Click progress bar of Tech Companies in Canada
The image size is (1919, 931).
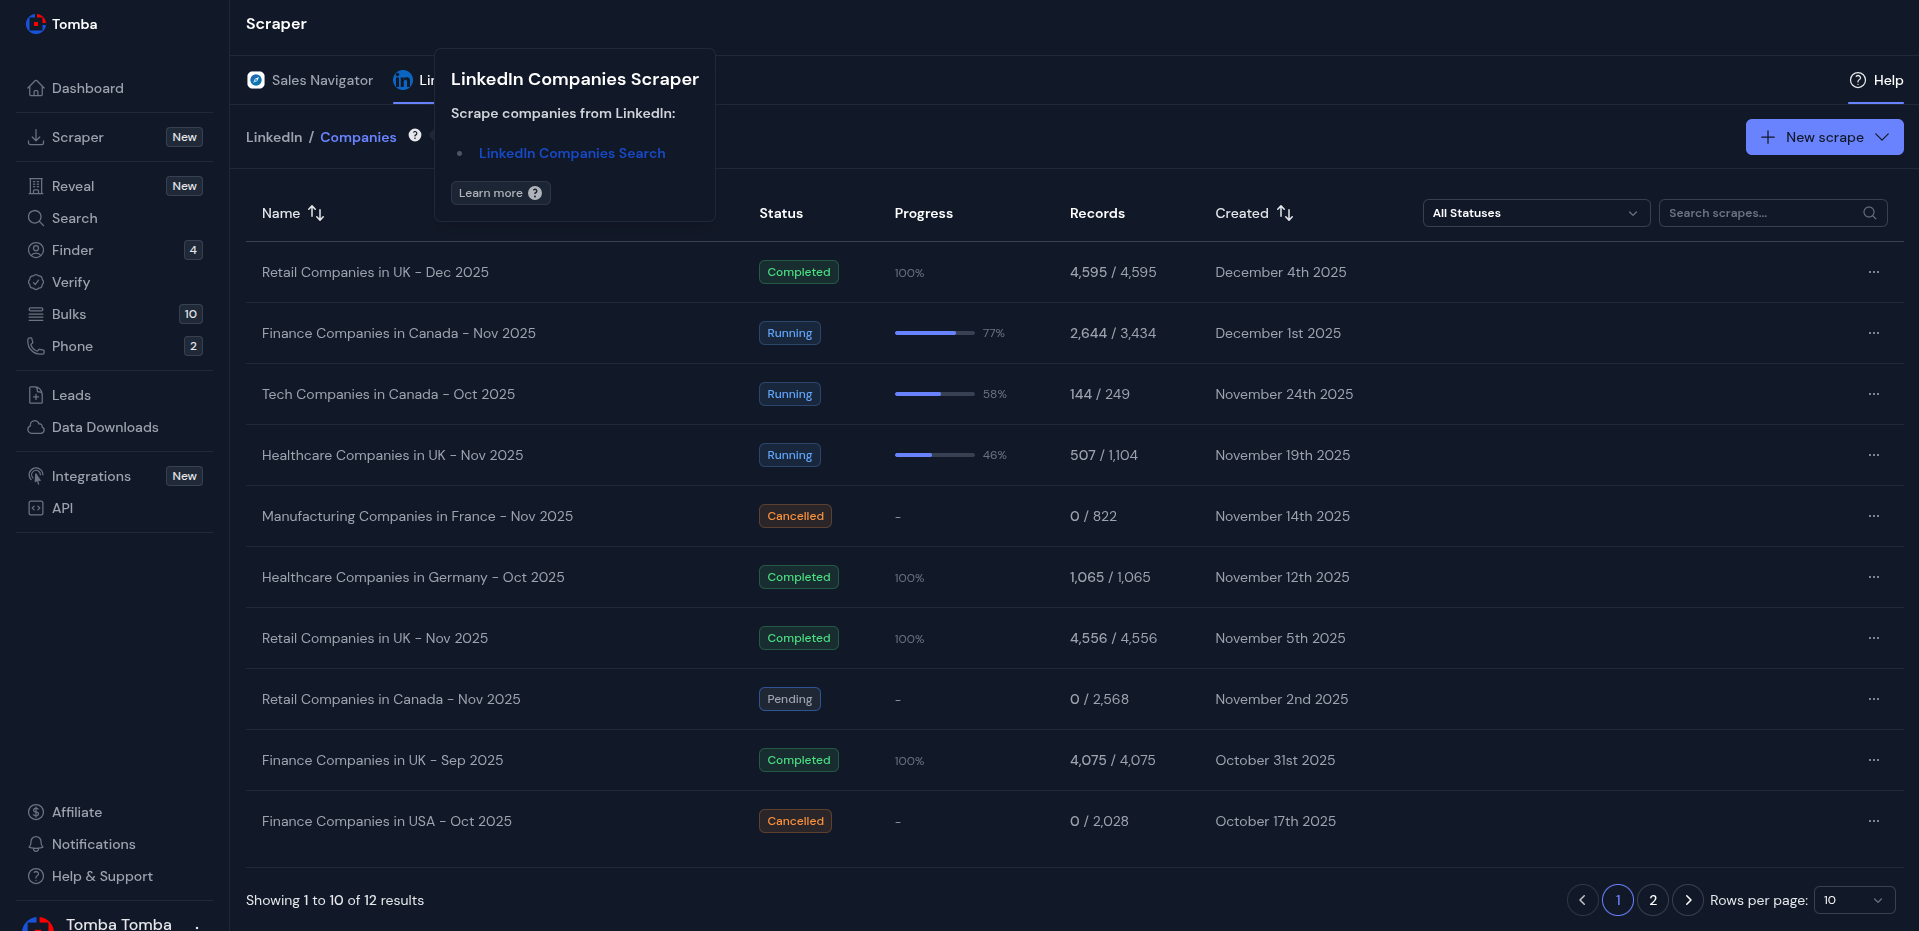pos(934,394)
